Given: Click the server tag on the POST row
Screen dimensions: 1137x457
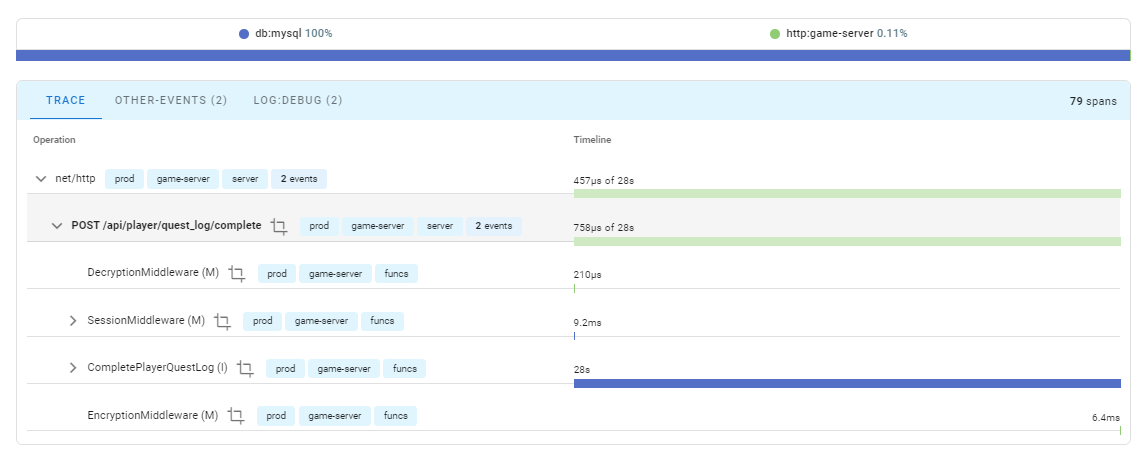Looking at the screenshot, I should (440, 226).
